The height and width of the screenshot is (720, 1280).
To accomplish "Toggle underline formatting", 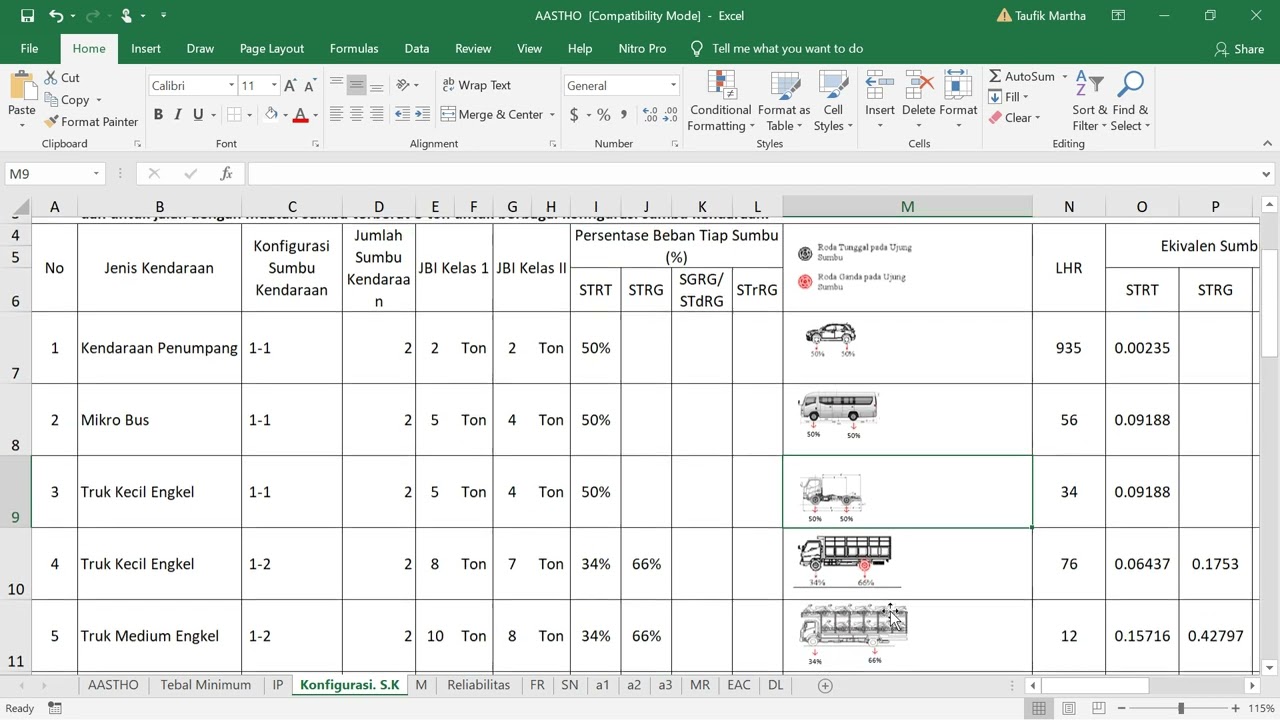I will [198, 114].
